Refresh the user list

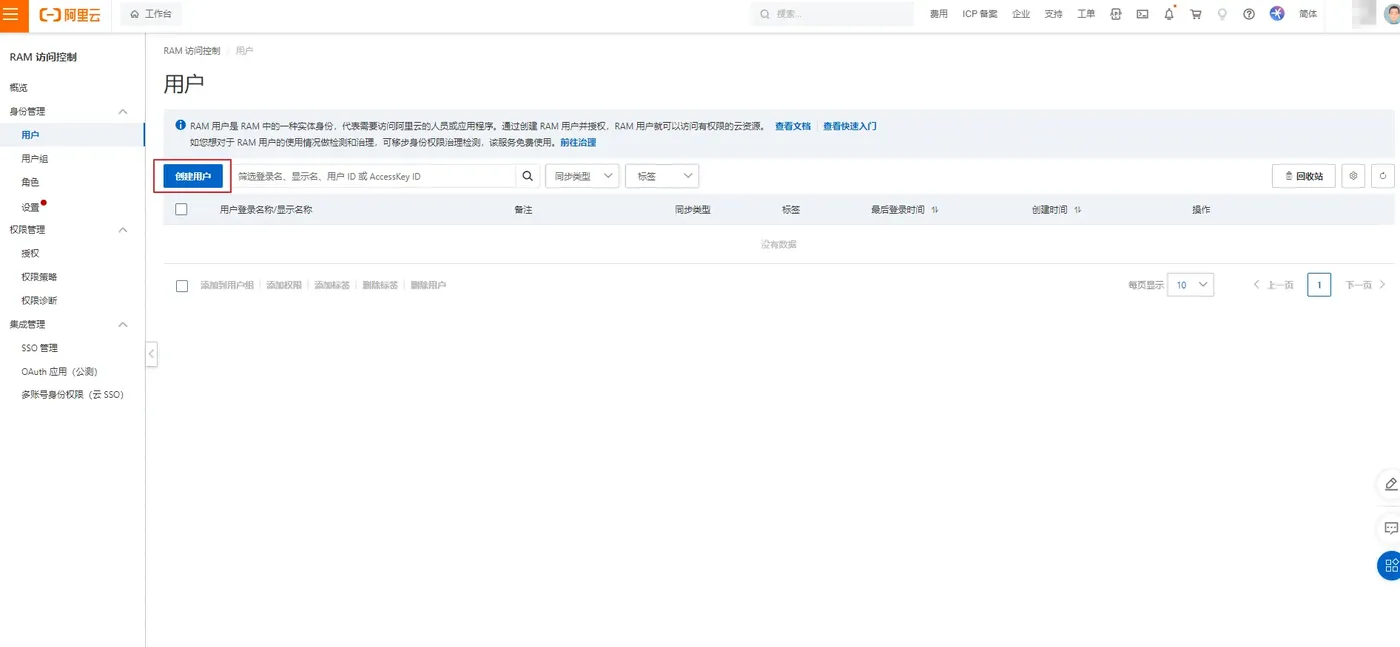coord(1383,176)
